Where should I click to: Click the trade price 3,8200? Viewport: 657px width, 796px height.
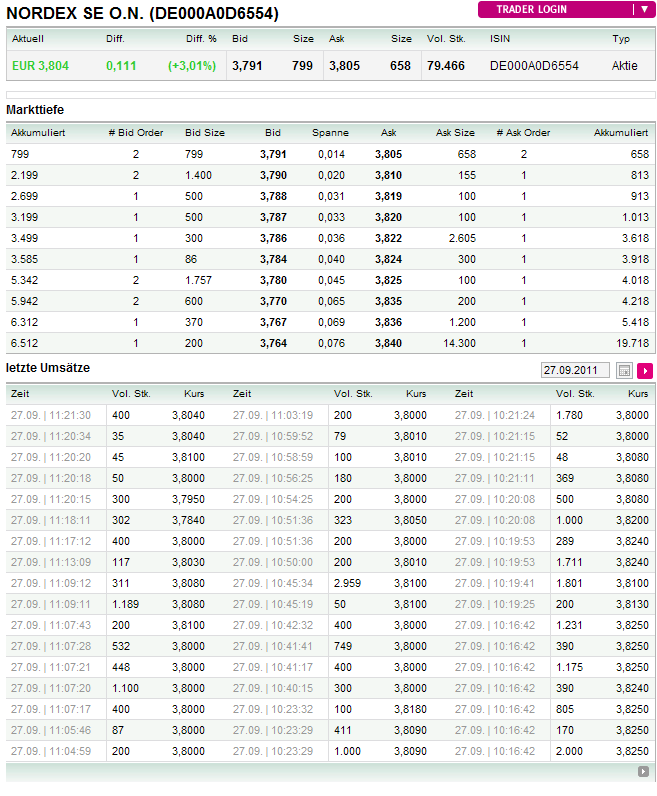pos(632,520)
